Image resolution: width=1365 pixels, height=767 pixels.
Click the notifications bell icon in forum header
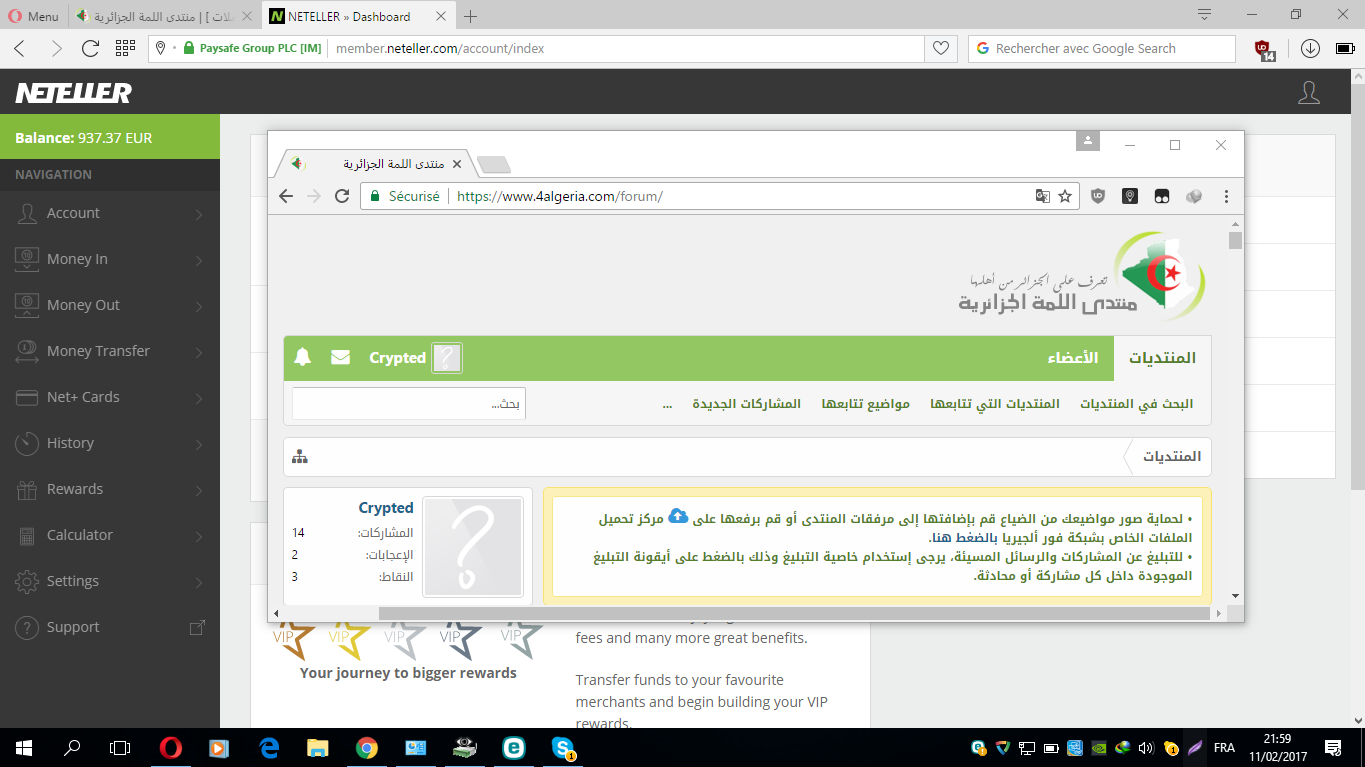303,357
